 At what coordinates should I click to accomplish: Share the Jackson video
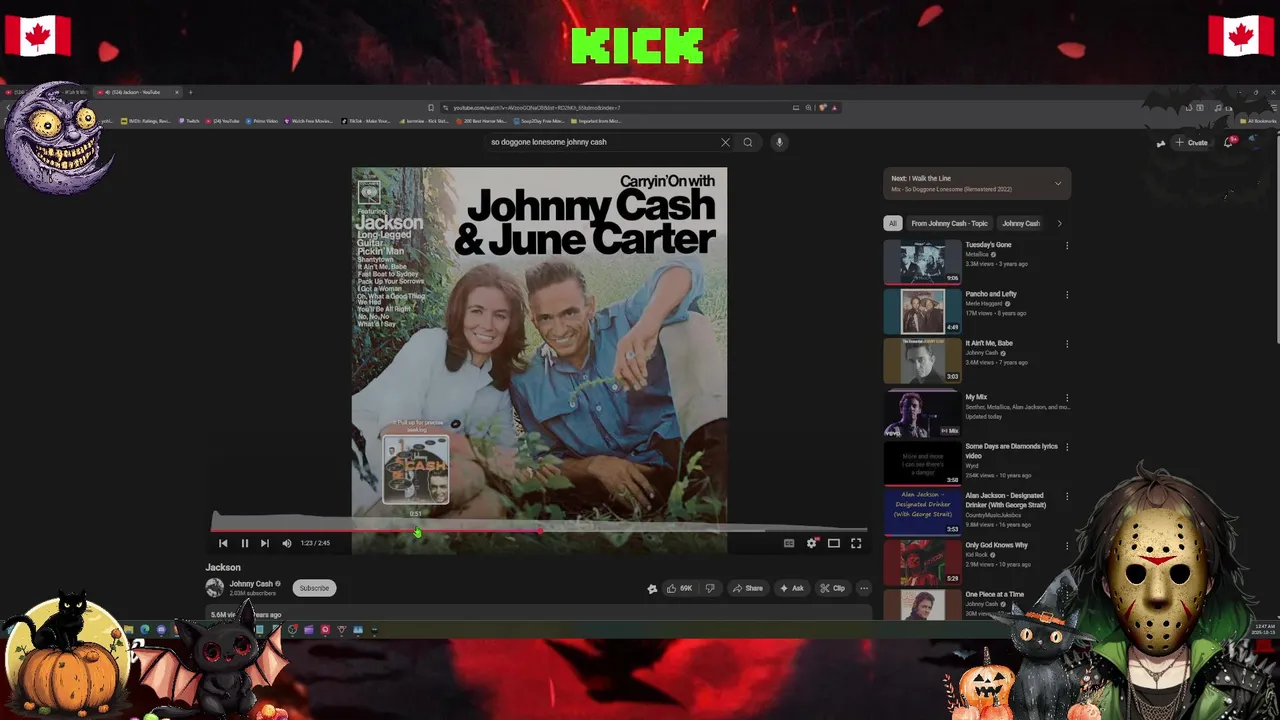tap(748, 588)
